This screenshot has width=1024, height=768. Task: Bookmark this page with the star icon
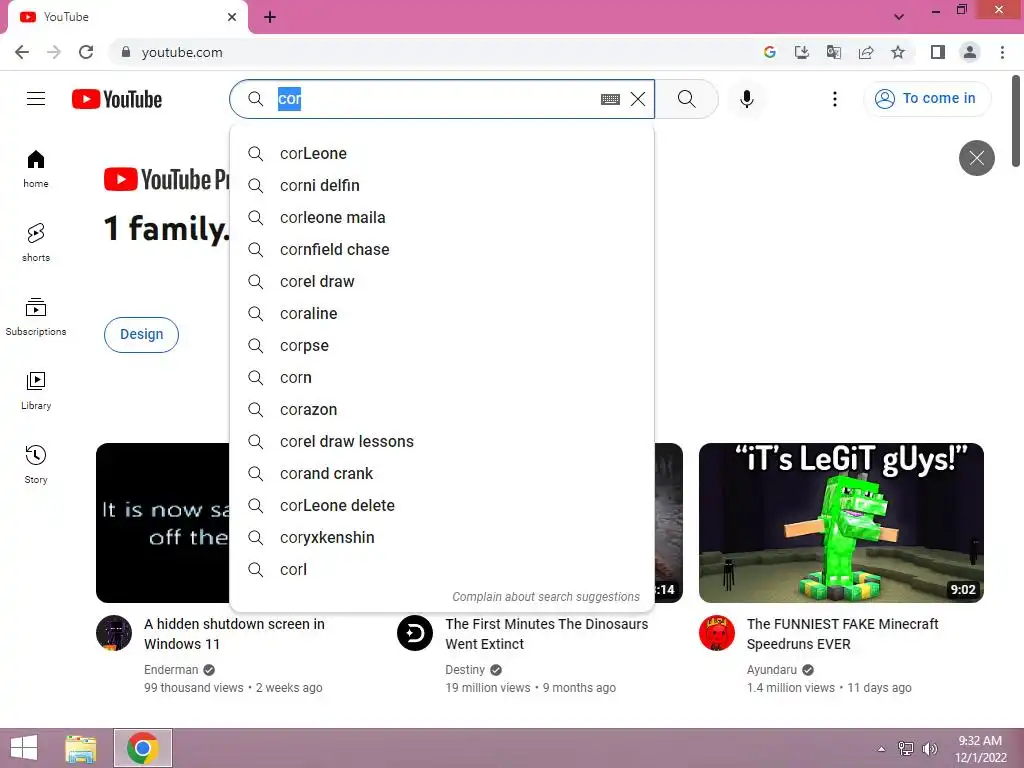[898, 52]
